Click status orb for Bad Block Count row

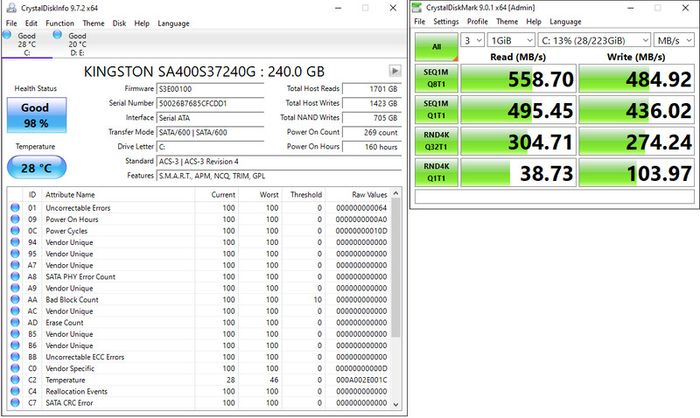pyautogui.click(x=15, y=300)
